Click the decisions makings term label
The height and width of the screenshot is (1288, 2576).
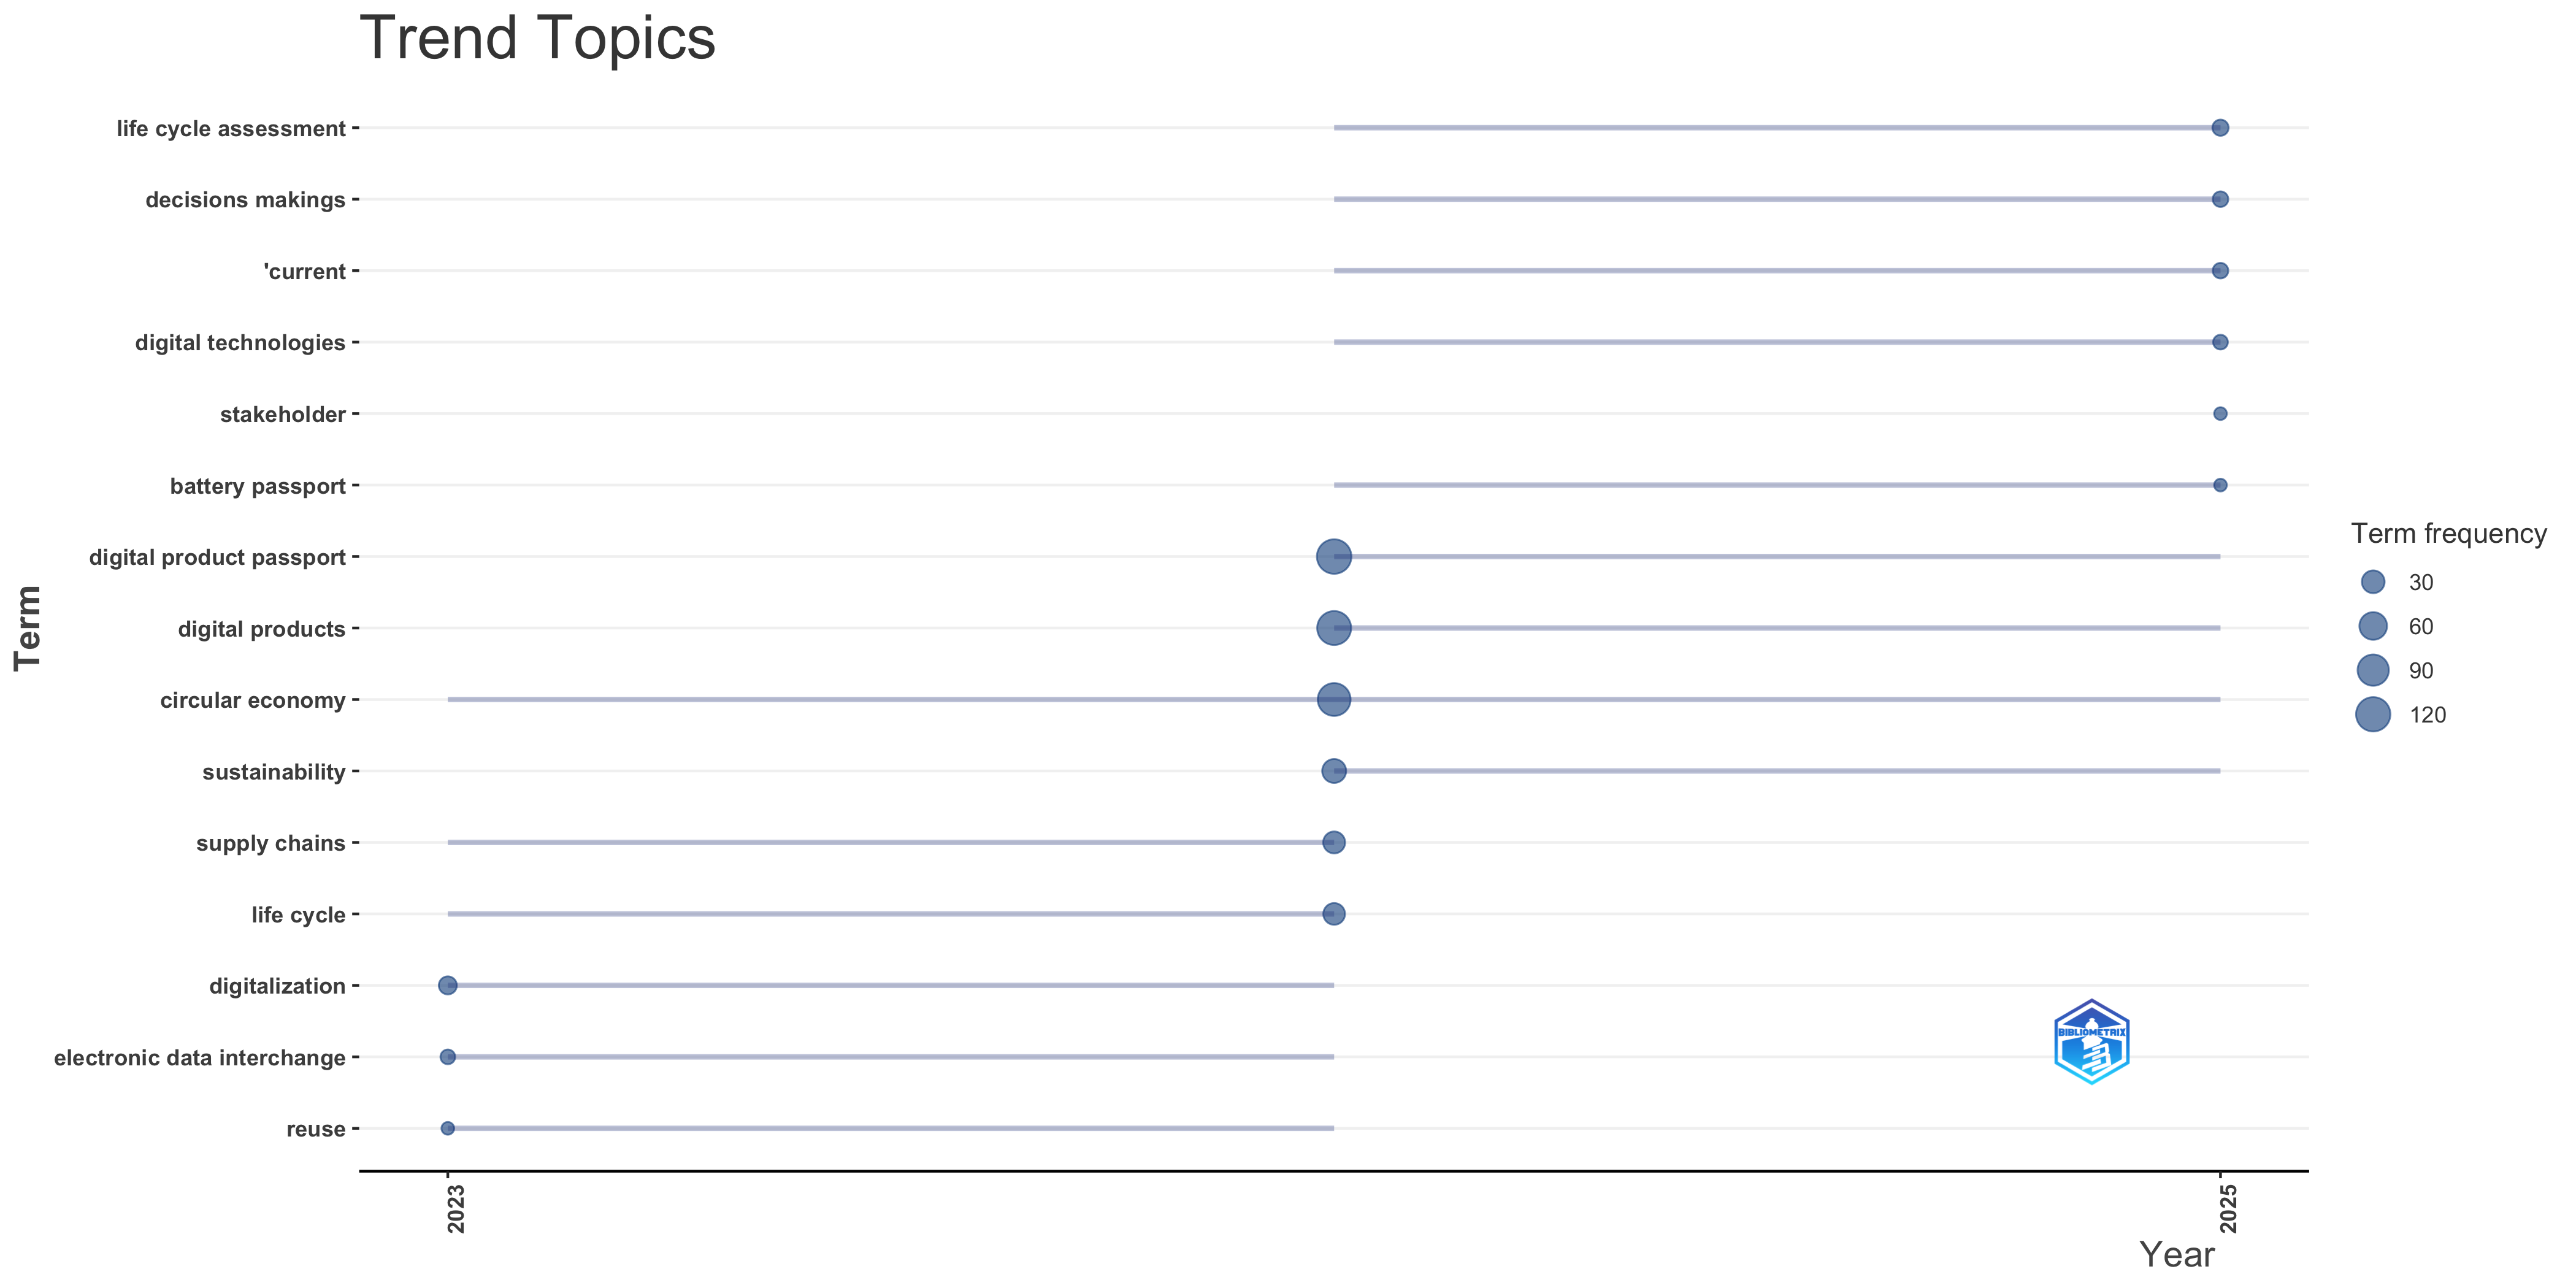point(245,200)
